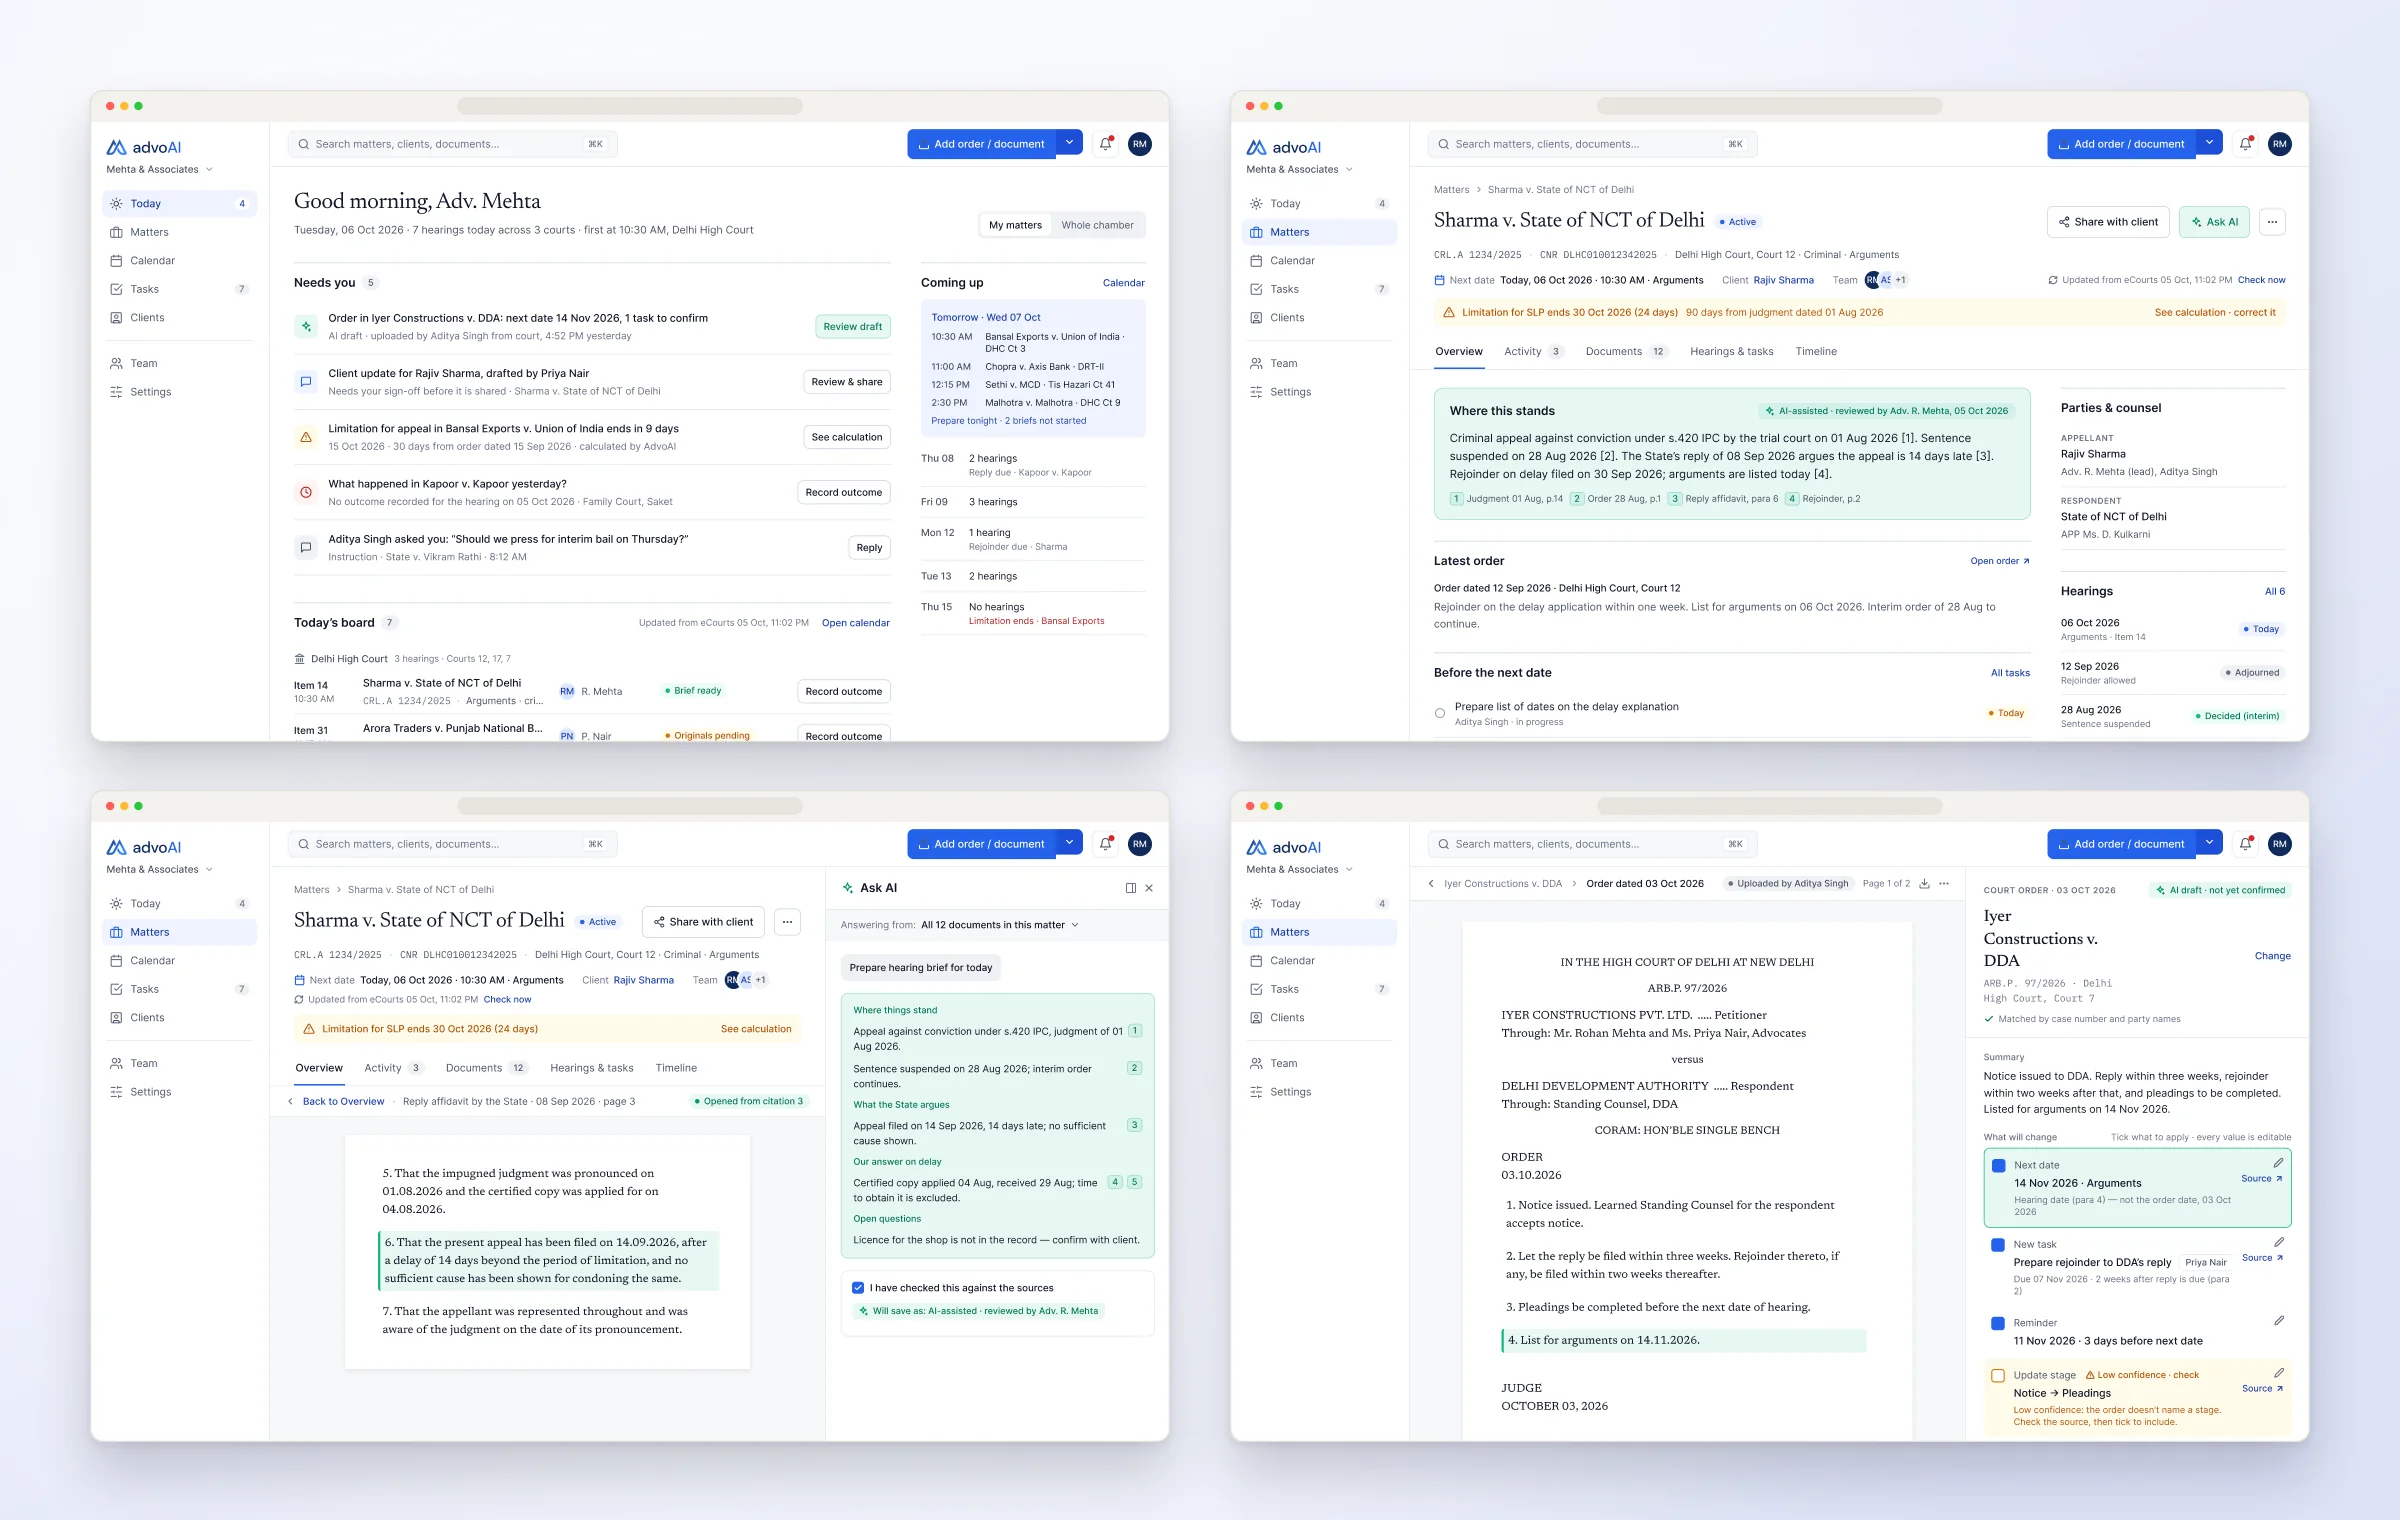Open more options next to Ask AI button
Screen dimensions: 2400x1520
click(x=2272, y=222)
